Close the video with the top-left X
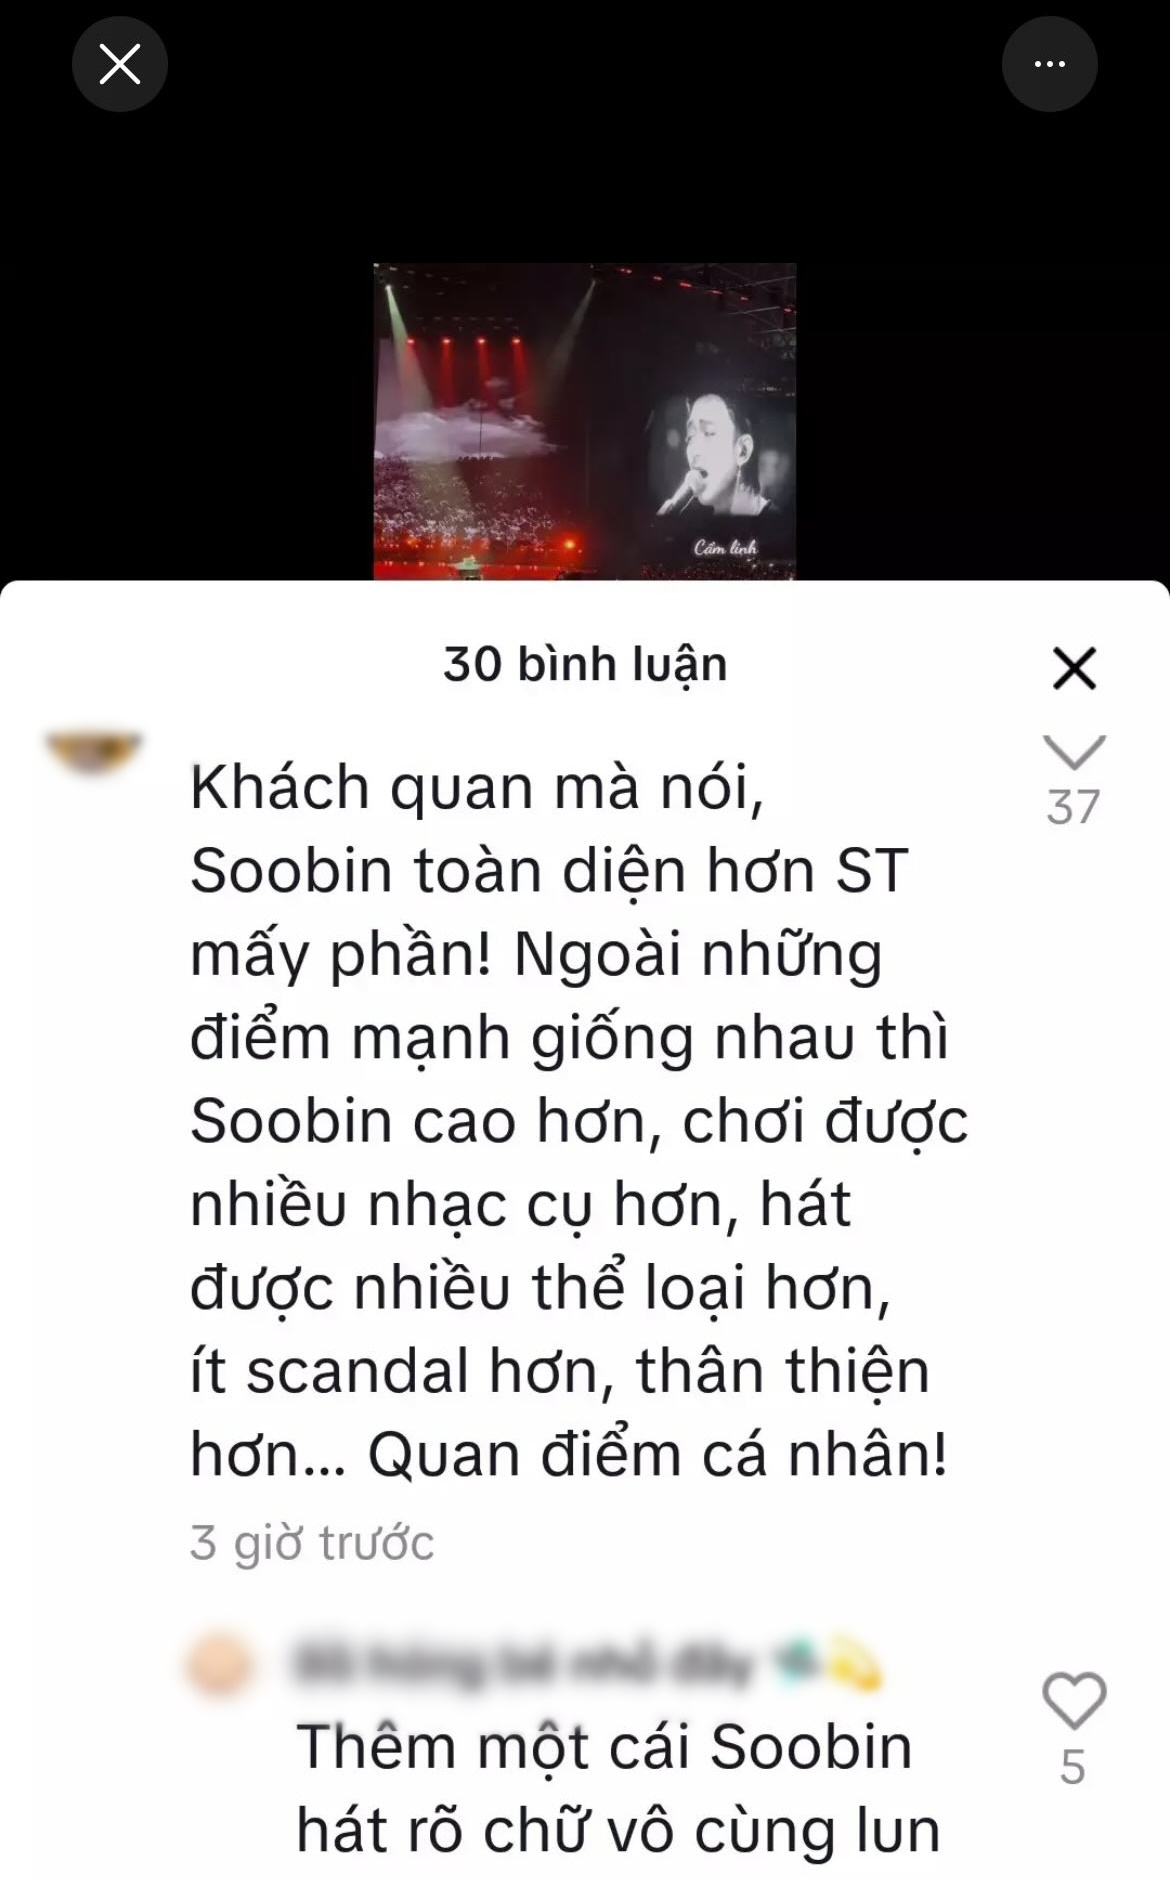This screenshot has width=1170, height=1881. (x=120, y=65)
